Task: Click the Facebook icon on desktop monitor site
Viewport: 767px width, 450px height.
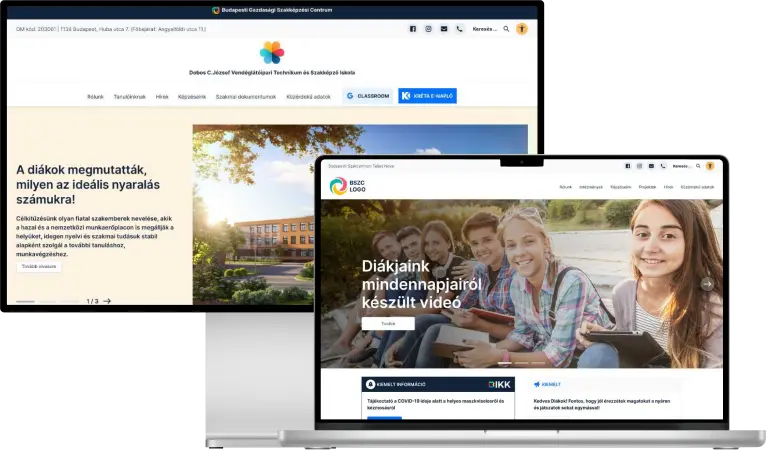Action: point(413,30)
